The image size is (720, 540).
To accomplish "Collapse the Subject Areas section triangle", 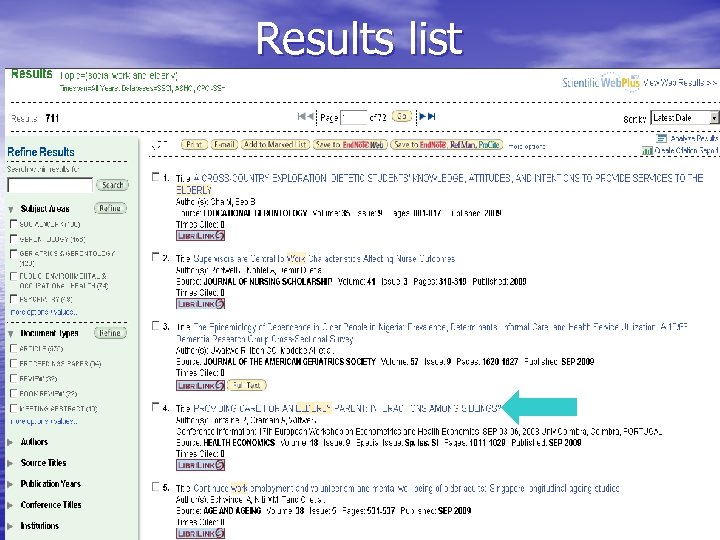I will click(11, 209).
